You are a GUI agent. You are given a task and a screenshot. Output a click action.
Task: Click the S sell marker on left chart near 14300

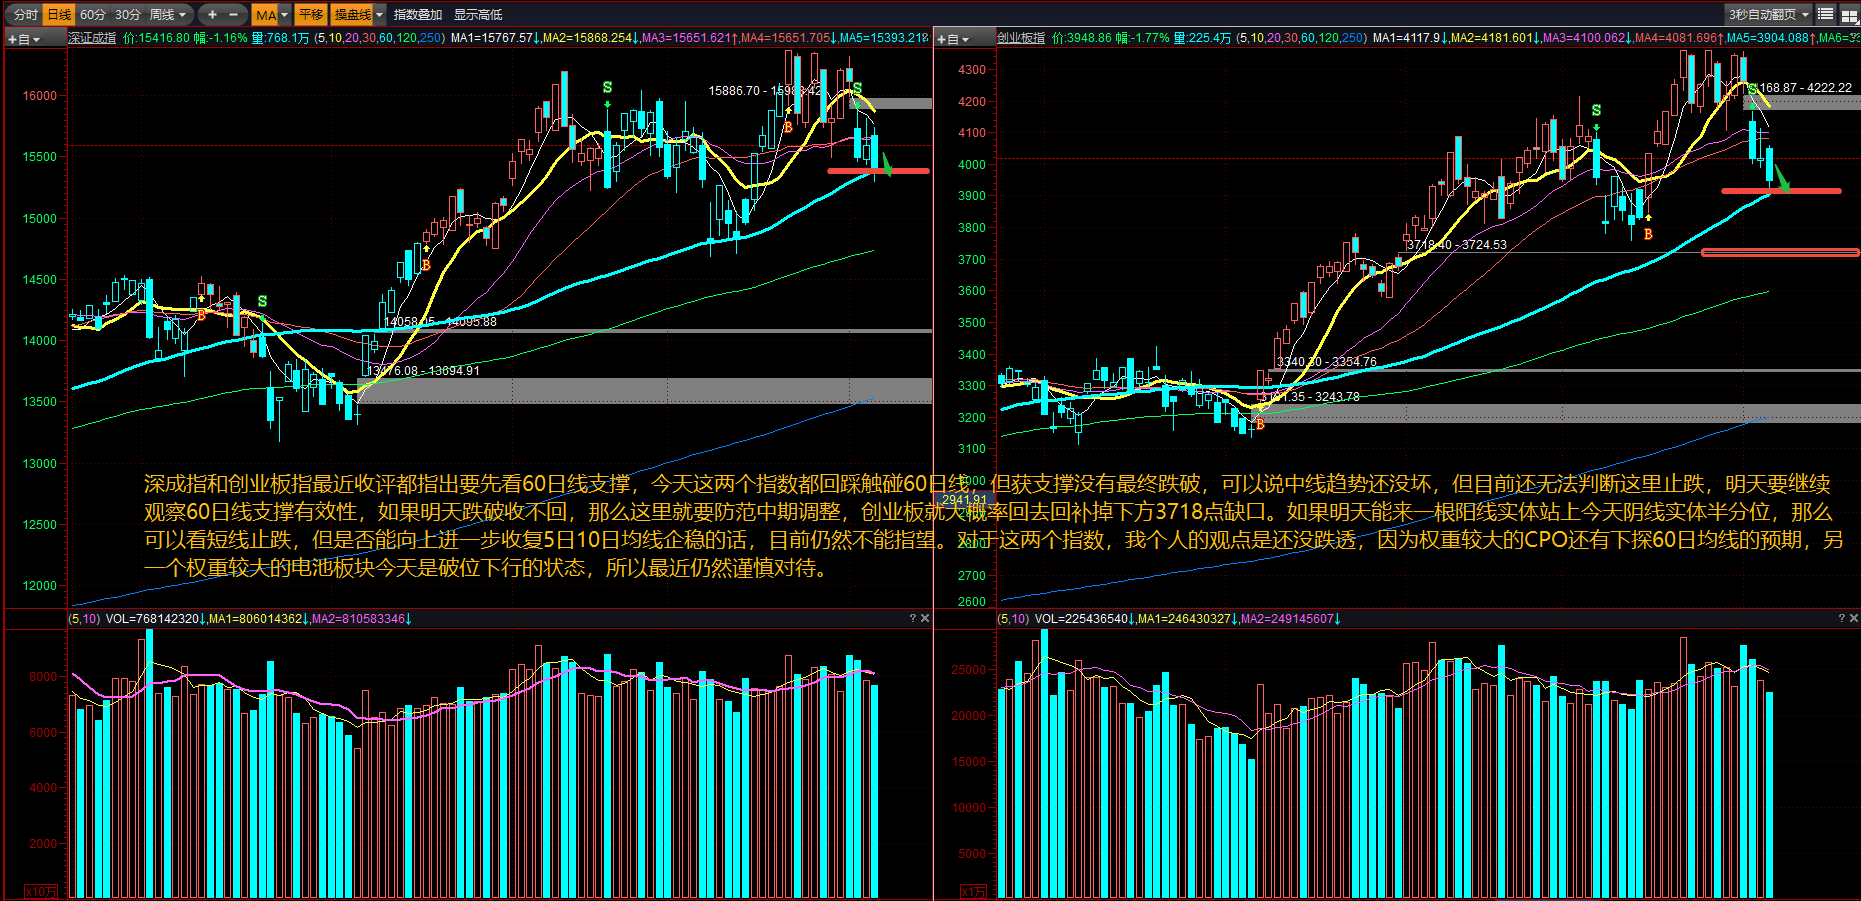click(262, 301)
